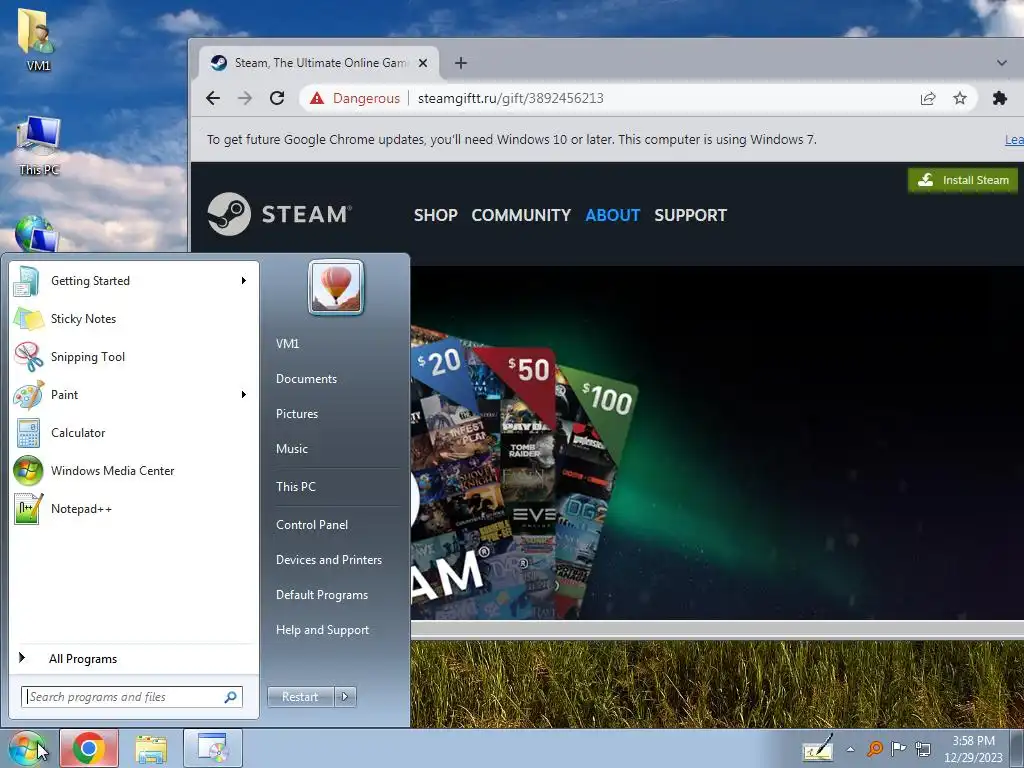1024x768 pixels.
Task: Bookmark this page with the star icon
Action: tap(960, 98)
